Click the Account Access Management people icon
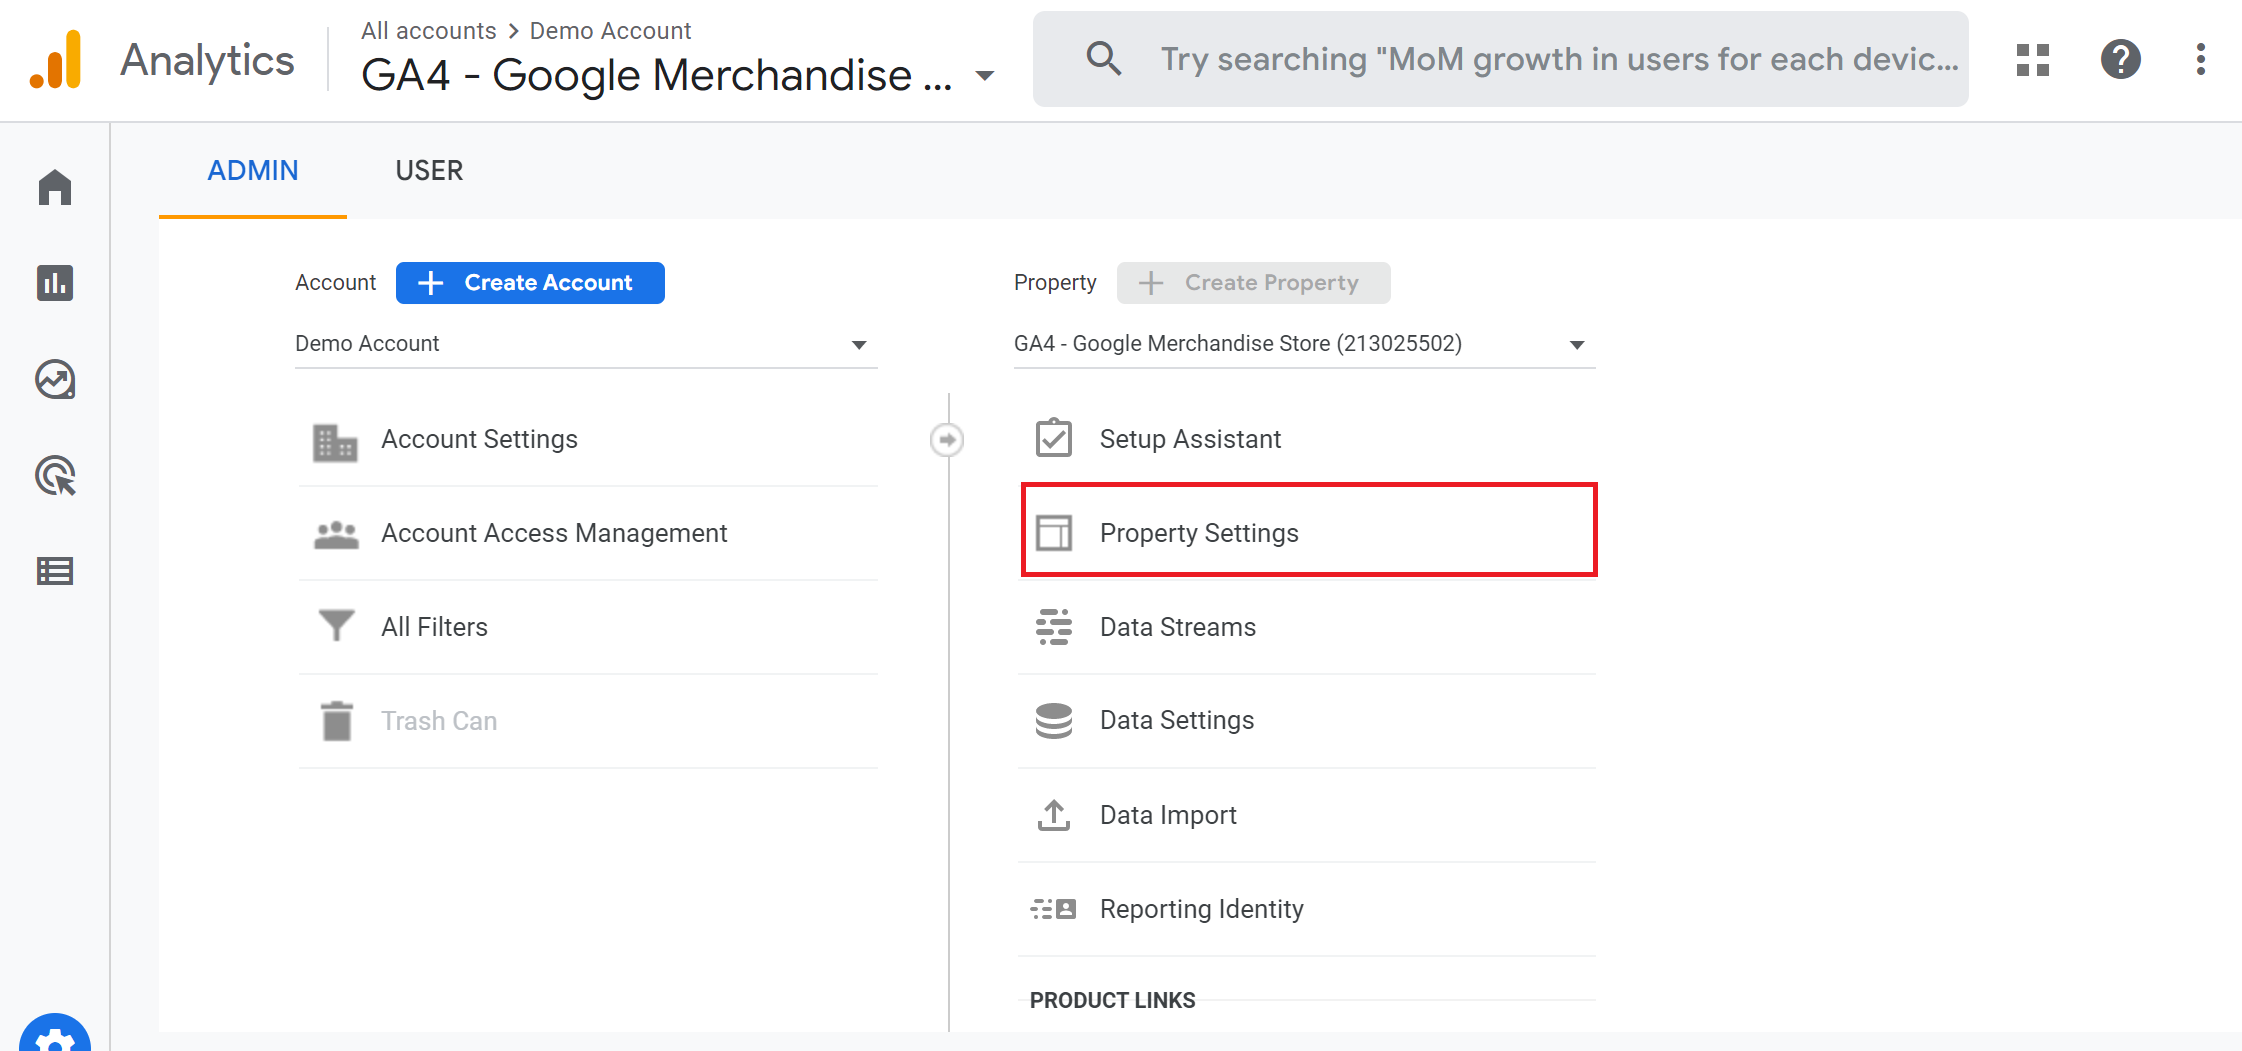The width and height of the screenshot is (2242, 1051). tap(336, 534)
